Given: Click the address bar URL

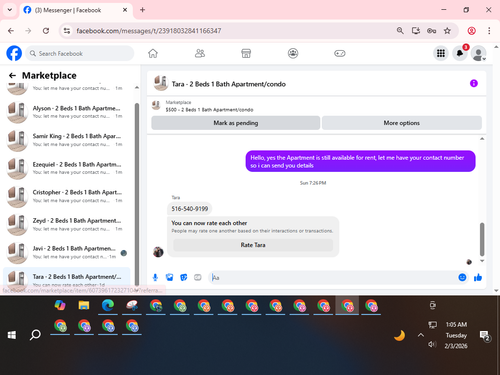Looking at the screenshot, I should coord(149,31).
